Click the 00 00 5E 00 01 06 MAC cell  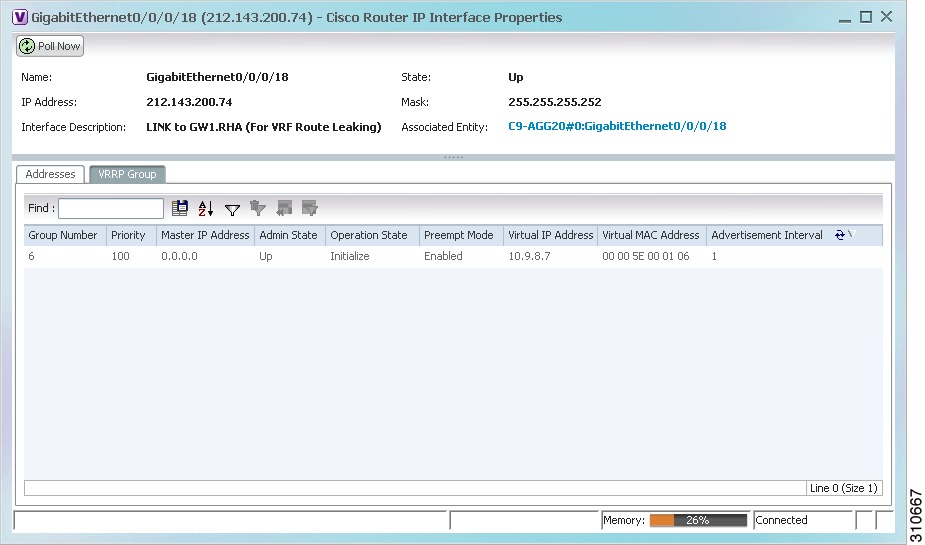[652, 257]
